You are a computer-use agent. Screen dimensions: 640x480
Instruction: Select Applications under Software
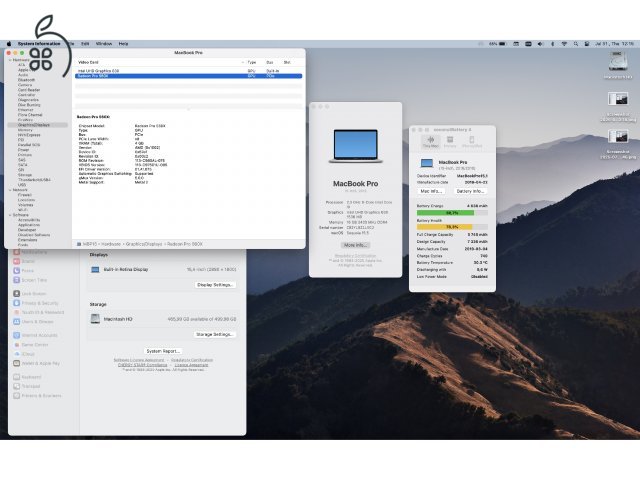point(29,225)
